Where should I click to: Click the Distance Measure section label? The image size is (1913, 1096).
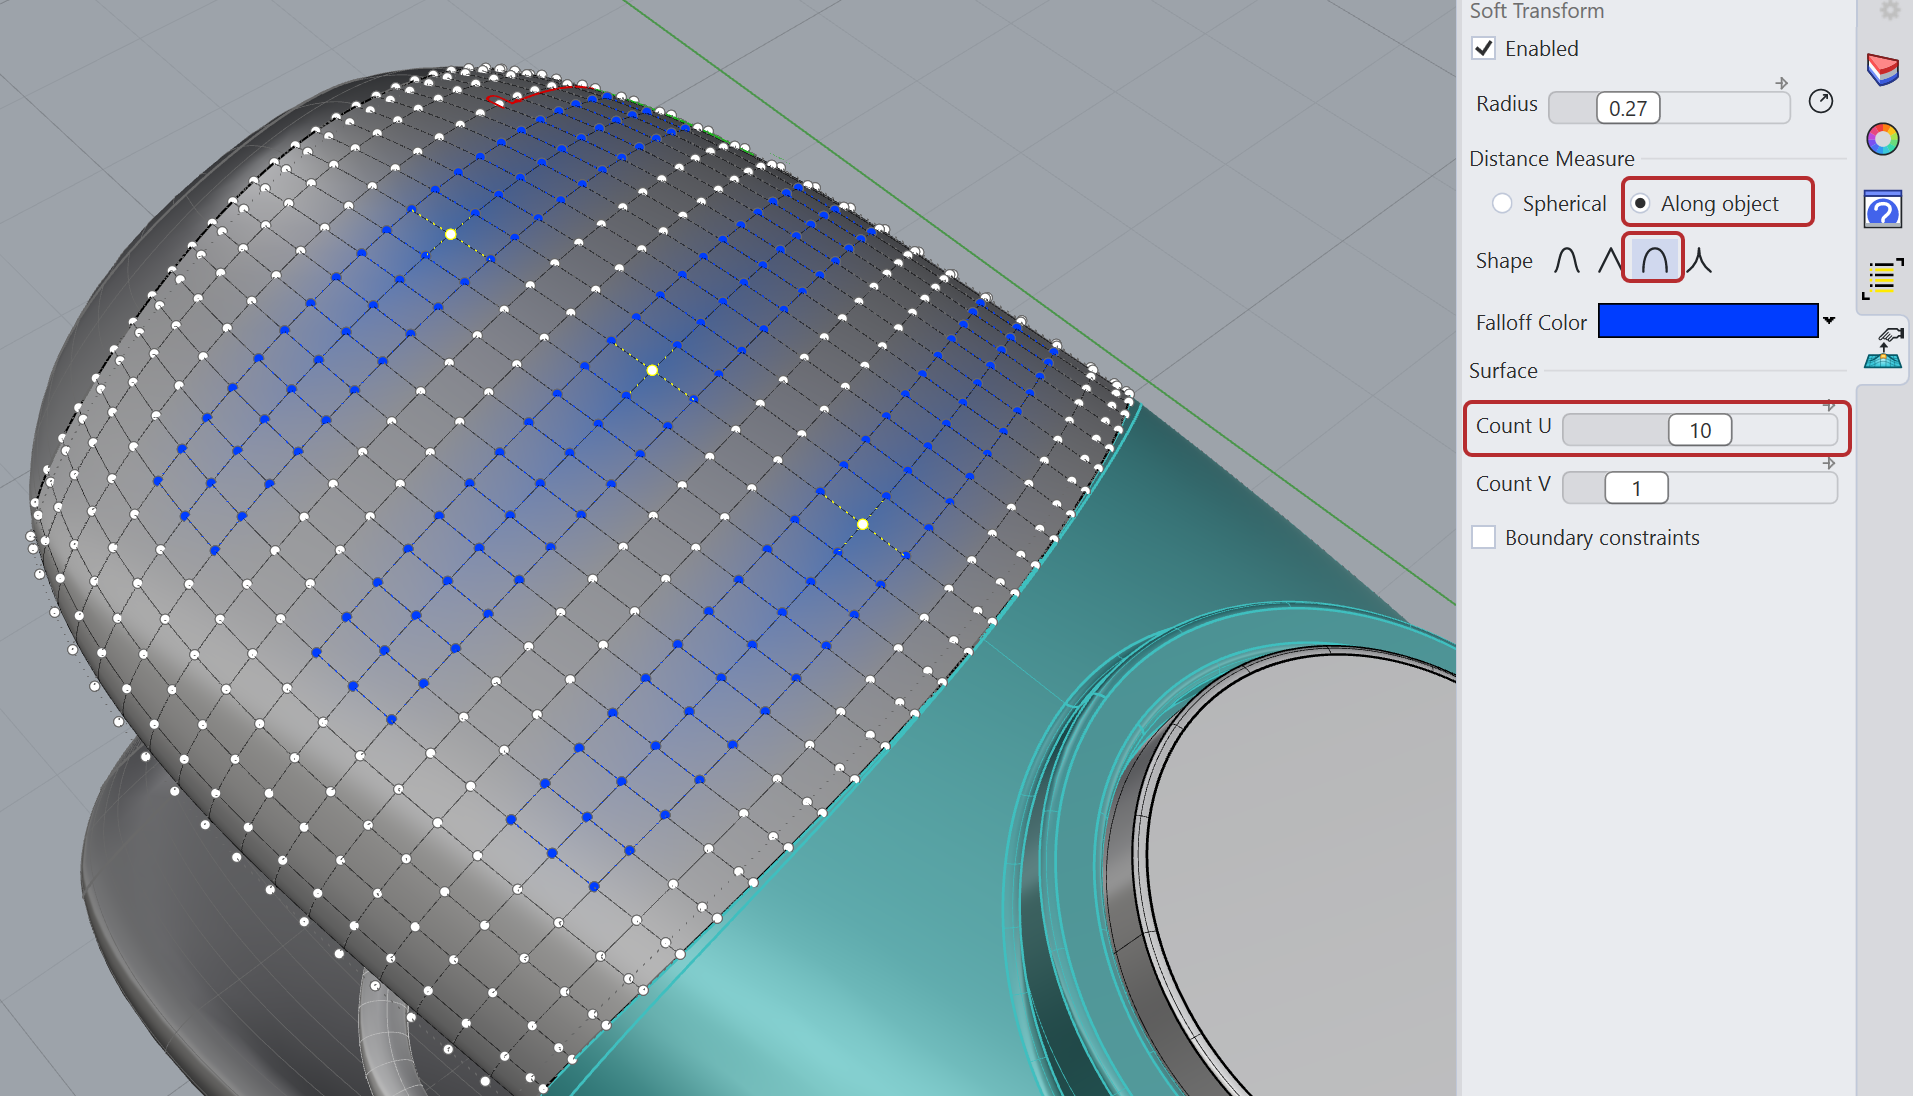point(1552,158)
